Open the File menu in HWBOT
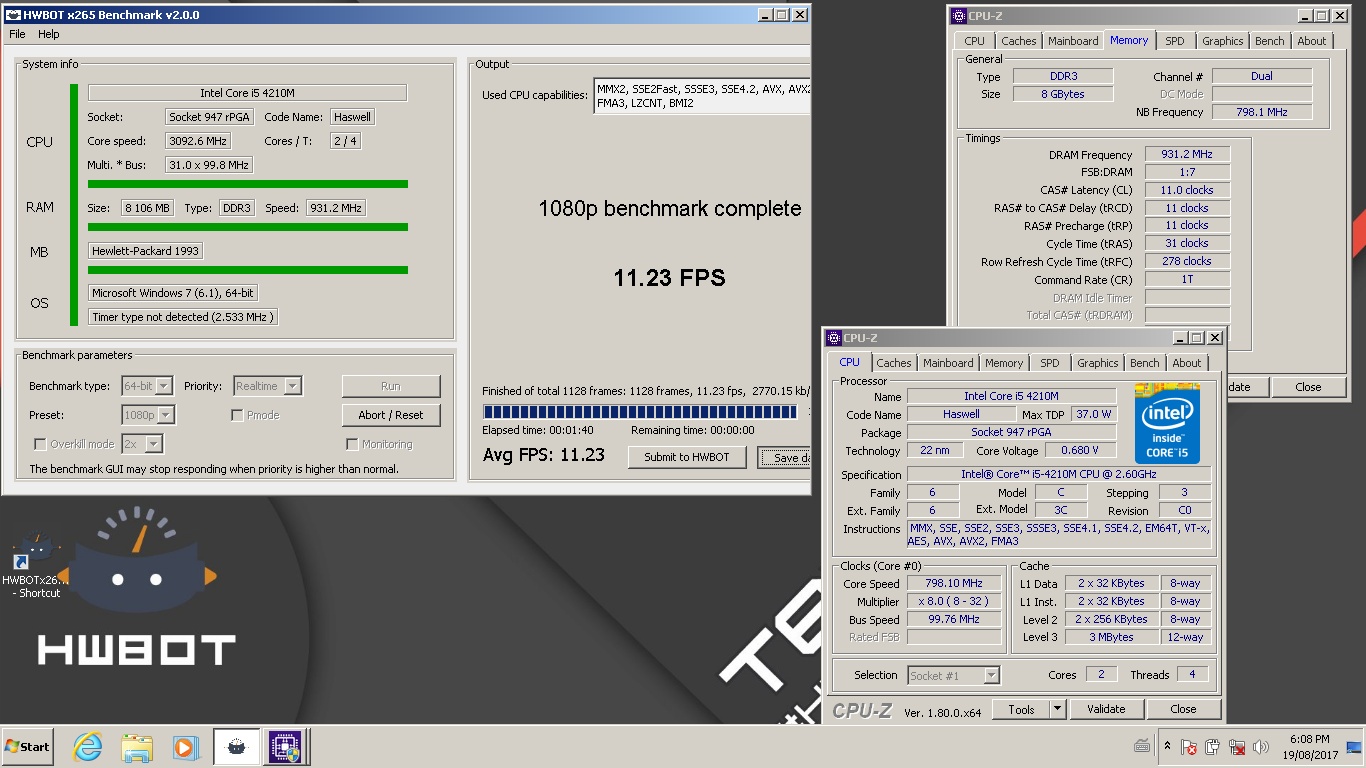The height and width of the screenshot is (768, 1366). (x=17, y=34)
